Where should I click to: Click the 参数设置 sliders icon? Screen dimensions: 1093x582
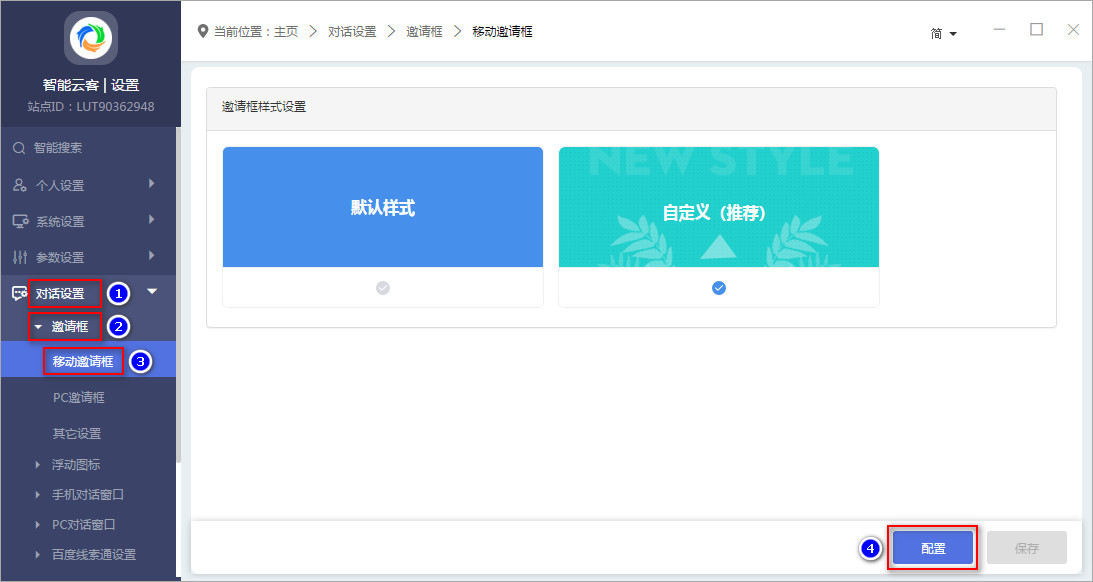click(x=20, y=257)
